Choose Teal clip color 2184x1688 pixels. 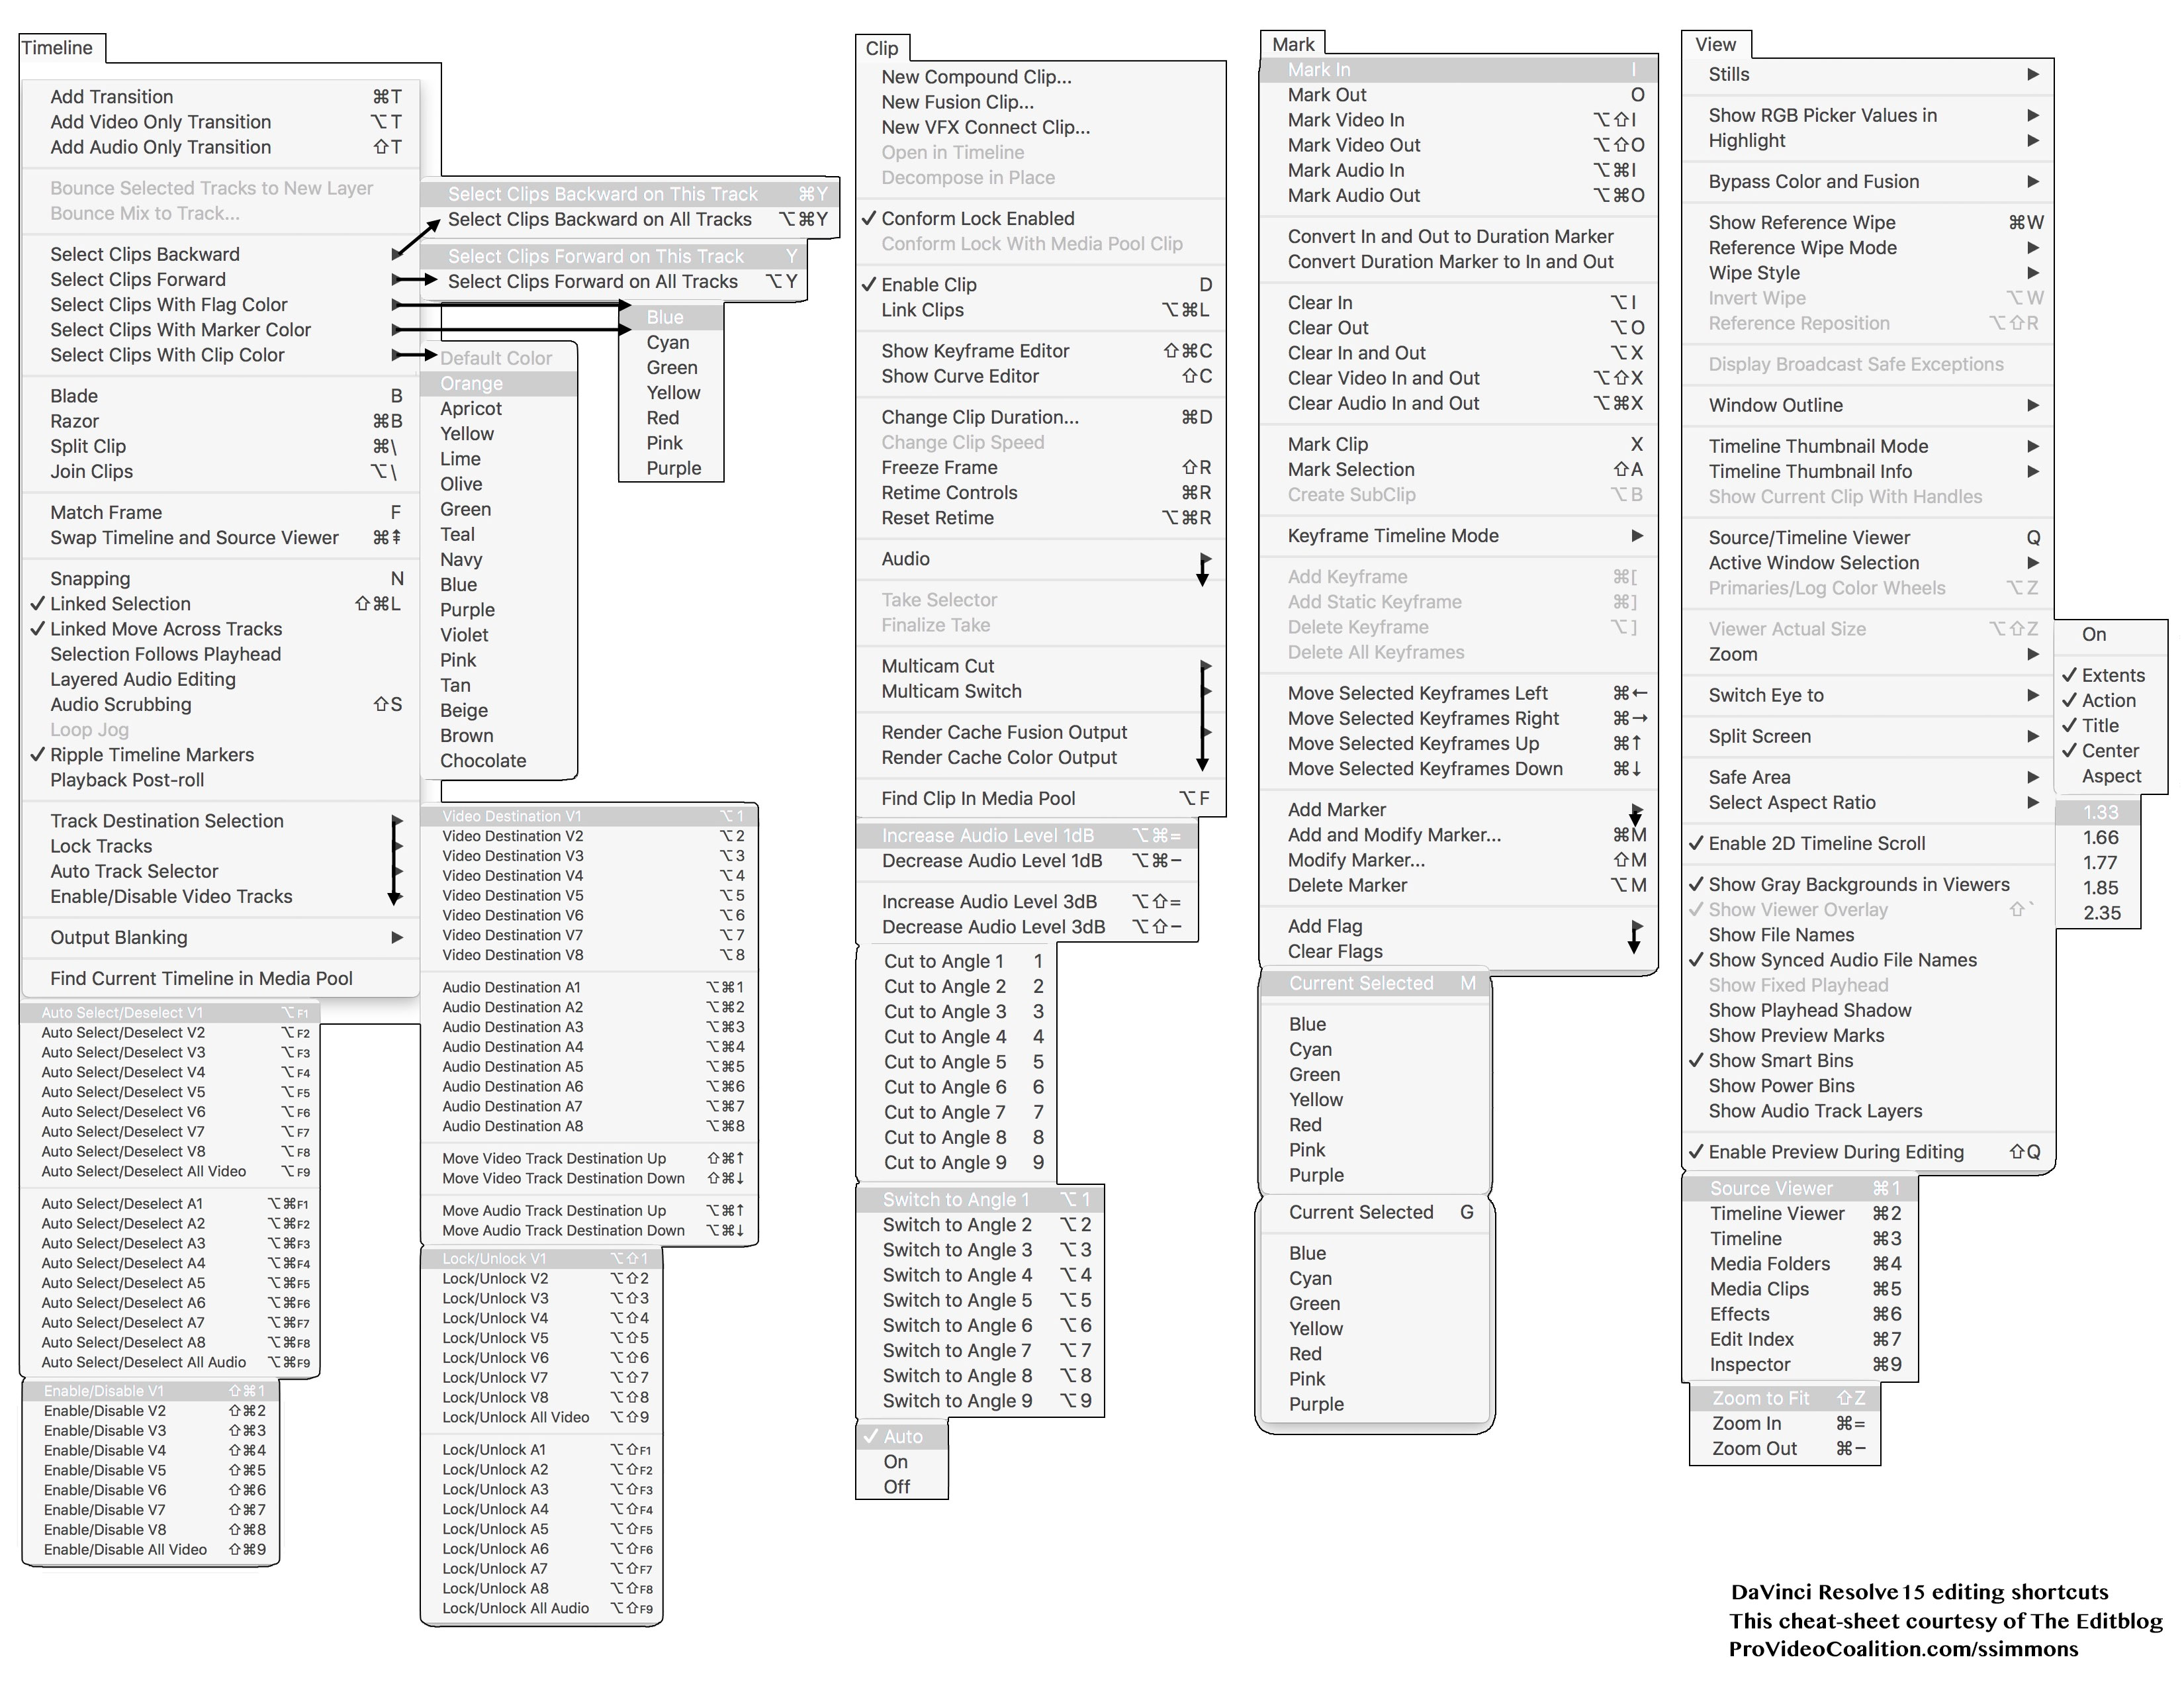[499, 534]
